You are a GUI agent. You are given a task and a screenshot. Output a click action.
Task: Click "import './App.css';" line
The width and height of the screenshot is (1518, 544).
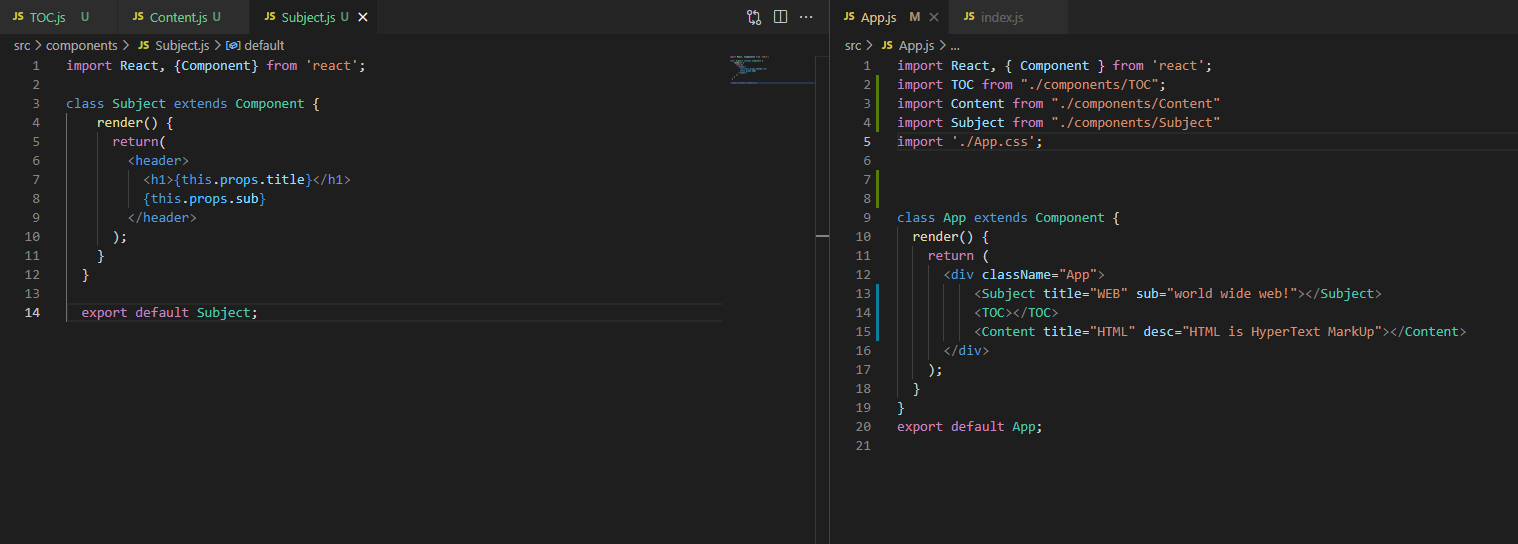click(x=970, y=141)
